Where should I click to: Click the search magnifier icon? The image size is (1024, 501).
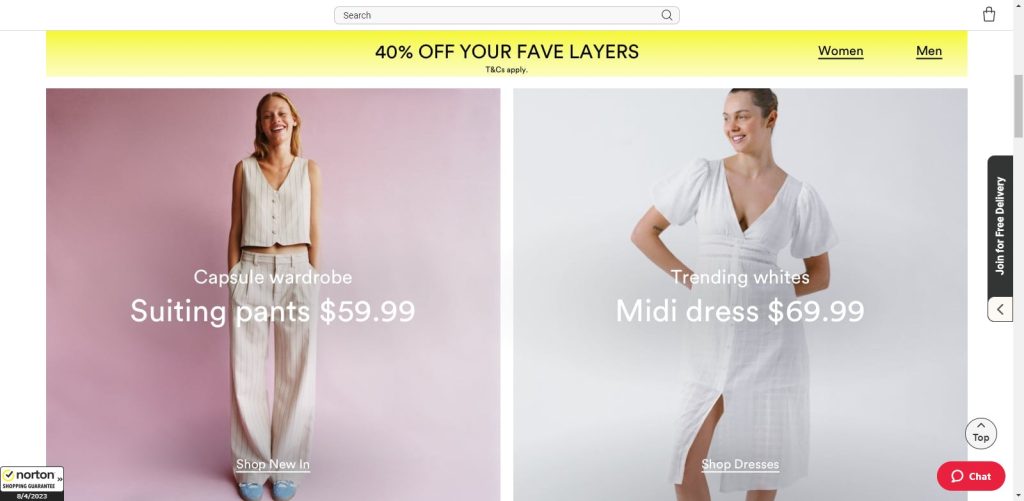coord(666,15)
